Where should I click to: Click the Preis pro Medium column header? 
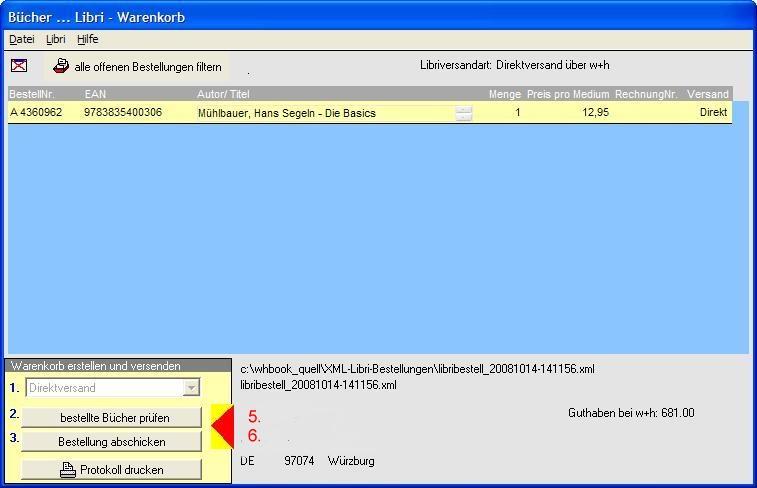click(568, 94)
